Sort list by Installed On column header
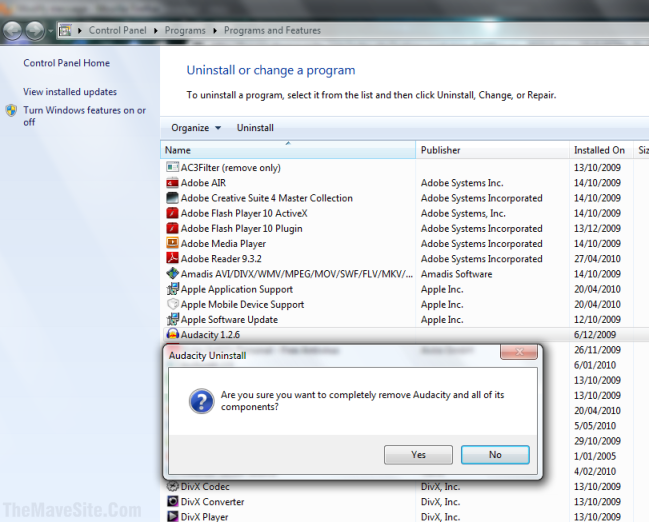 (x=601, y=150)
